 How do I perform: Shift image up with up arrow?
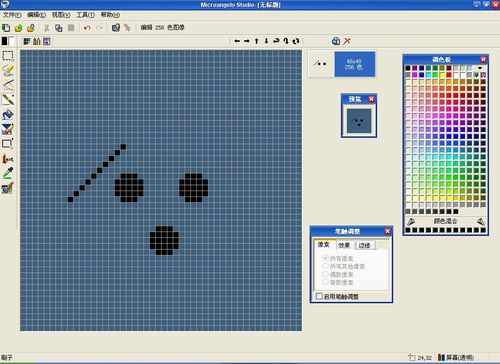[256, 41]
